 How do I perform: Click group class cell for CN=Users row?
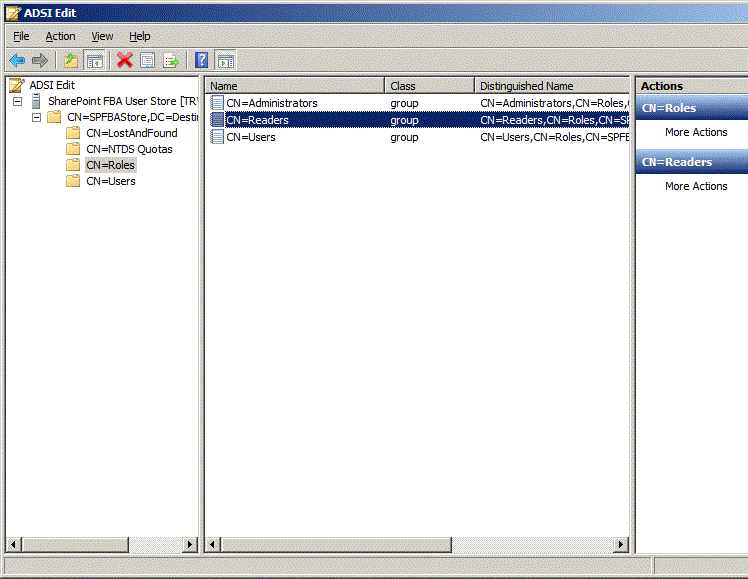[x=404, y=137]
